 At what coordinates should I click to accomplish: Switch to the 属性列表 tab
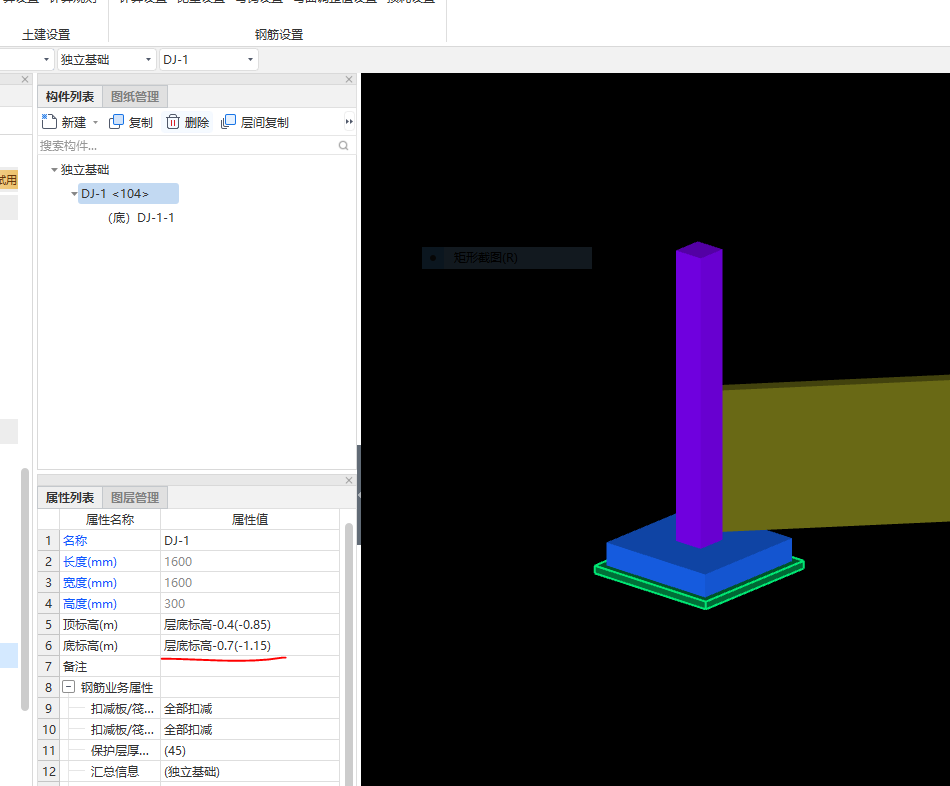pos(70,498)
